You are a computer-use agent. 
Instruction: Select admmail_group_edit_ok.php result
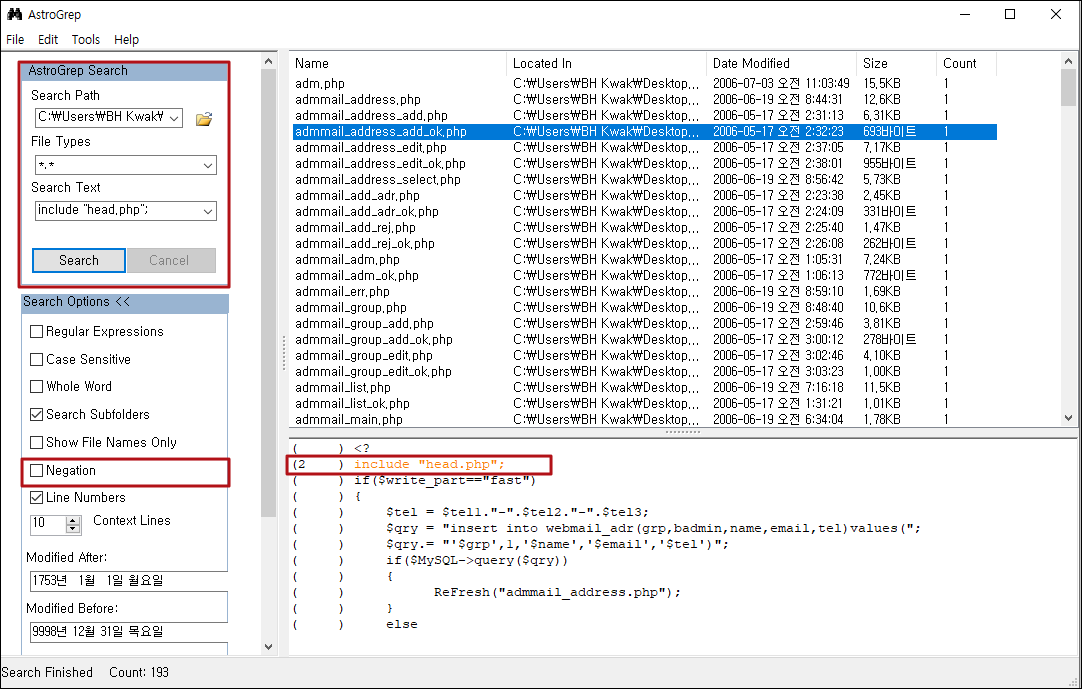[645, 371]
